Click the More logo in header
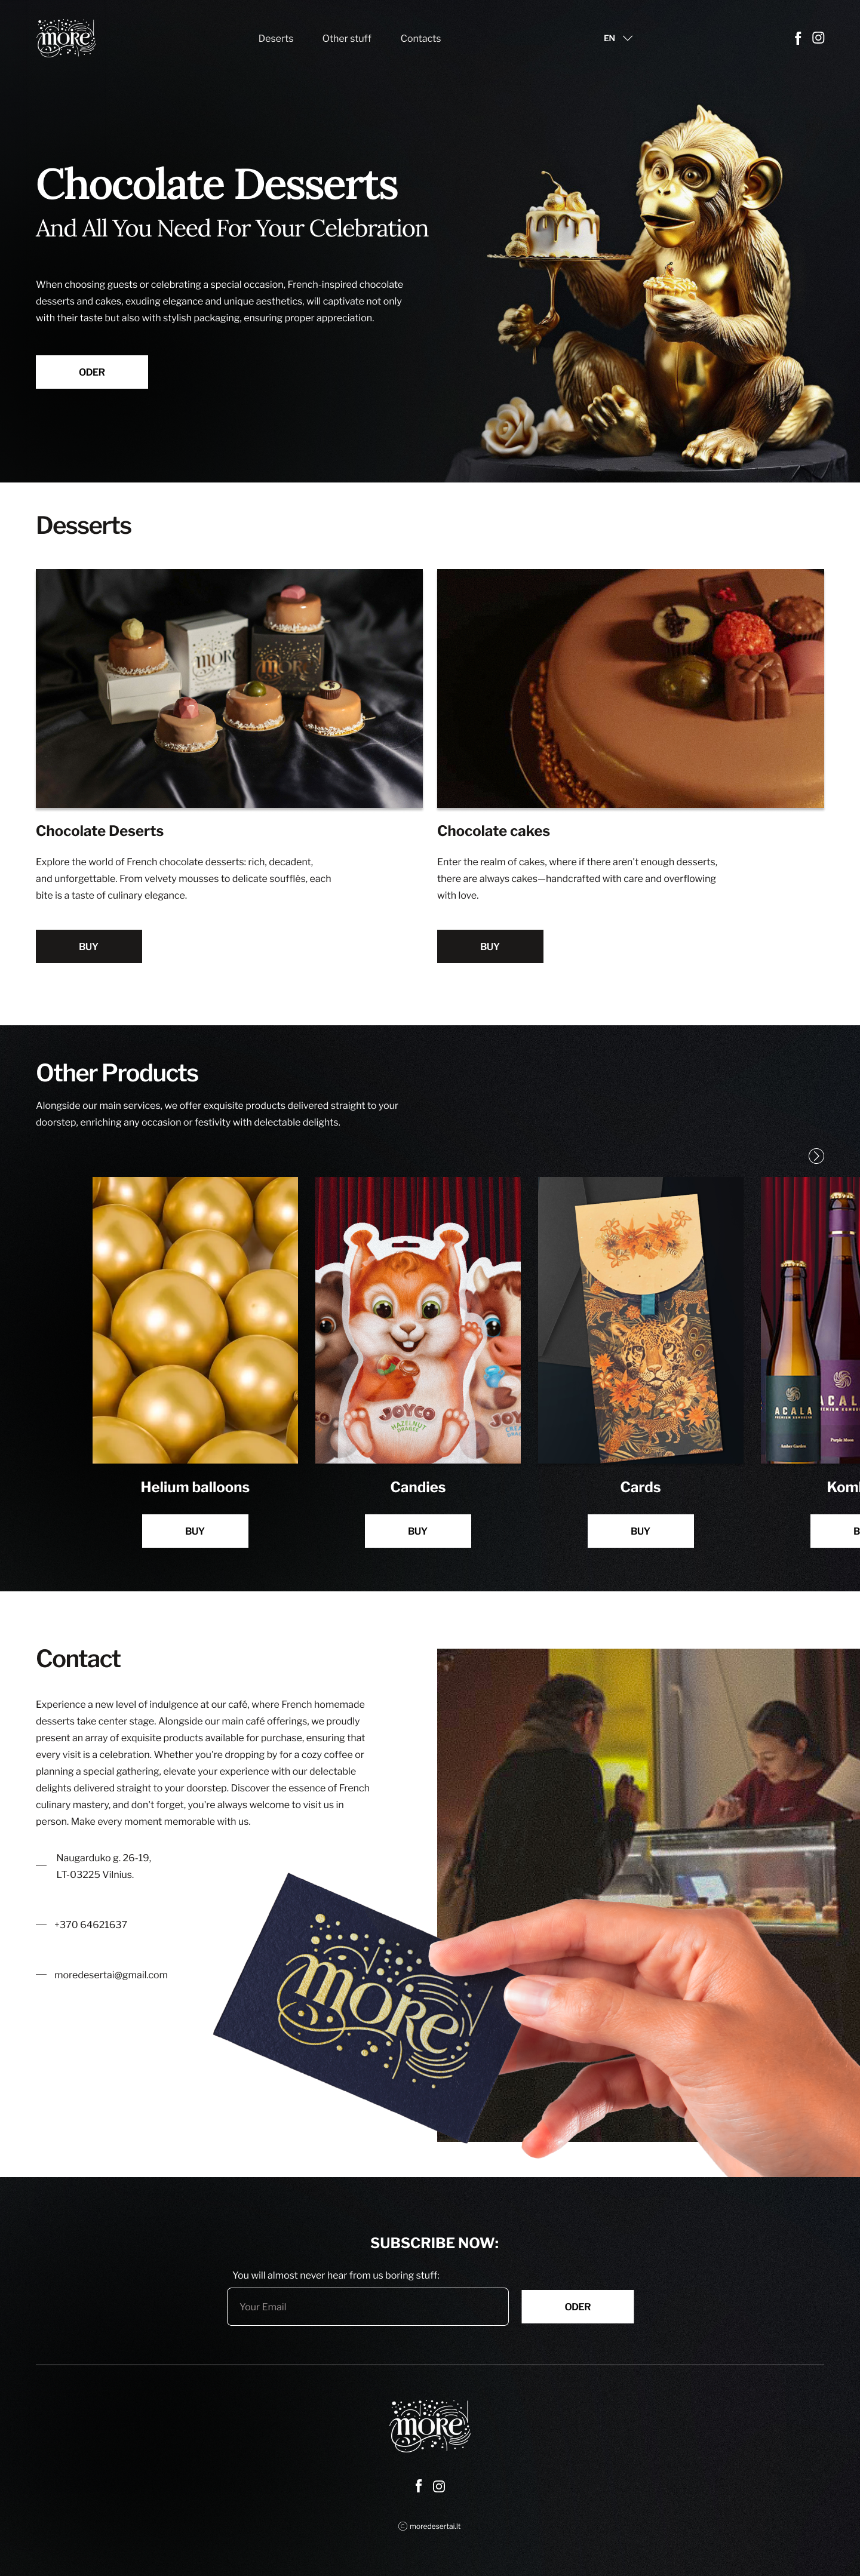Image resolution: width=860 pixels, height=2576 pixels. click(x=66, y=38)
